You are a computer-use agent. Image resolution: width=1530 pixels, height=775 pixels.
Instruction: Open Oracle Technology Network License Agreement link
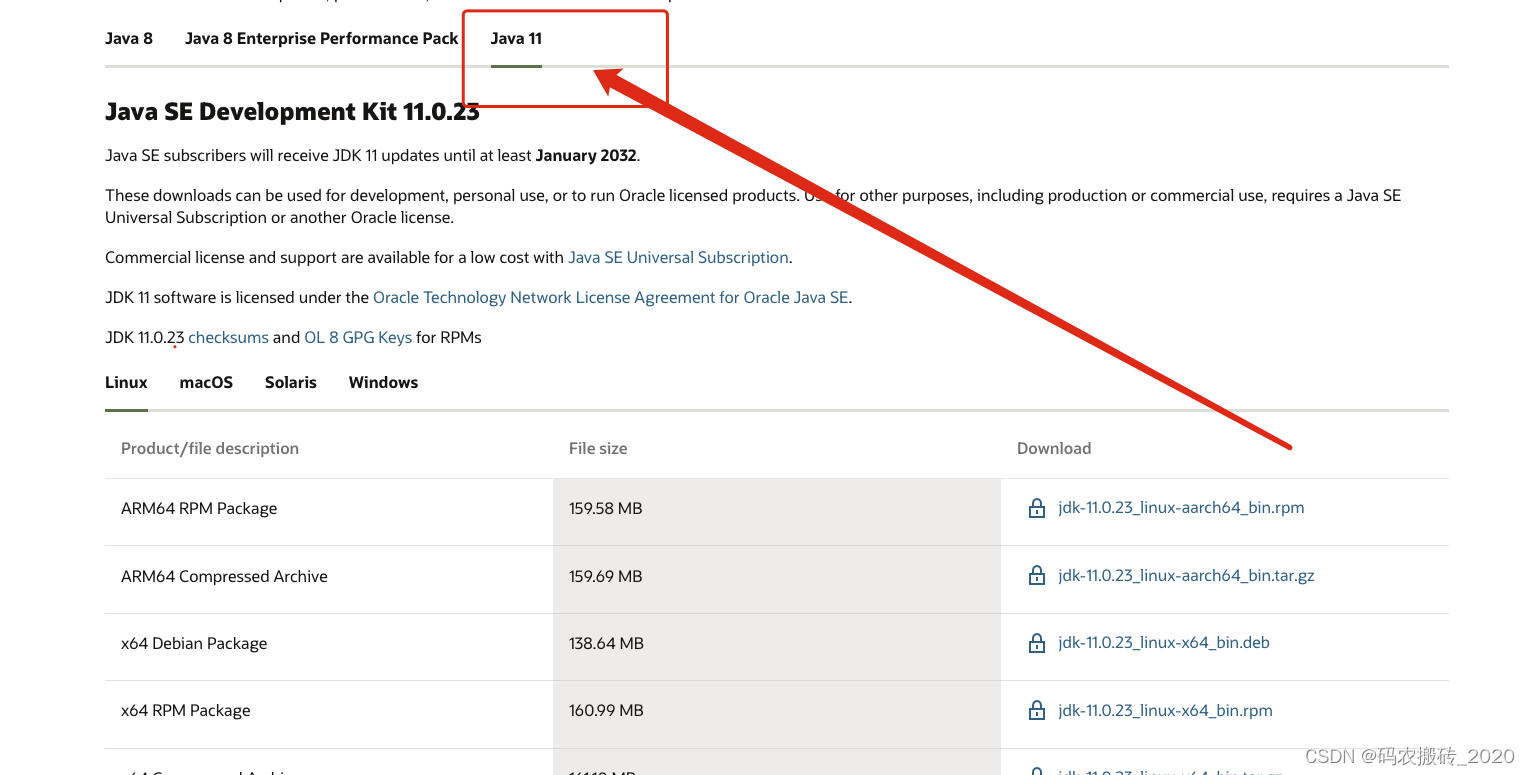click(x=610, y=297)
